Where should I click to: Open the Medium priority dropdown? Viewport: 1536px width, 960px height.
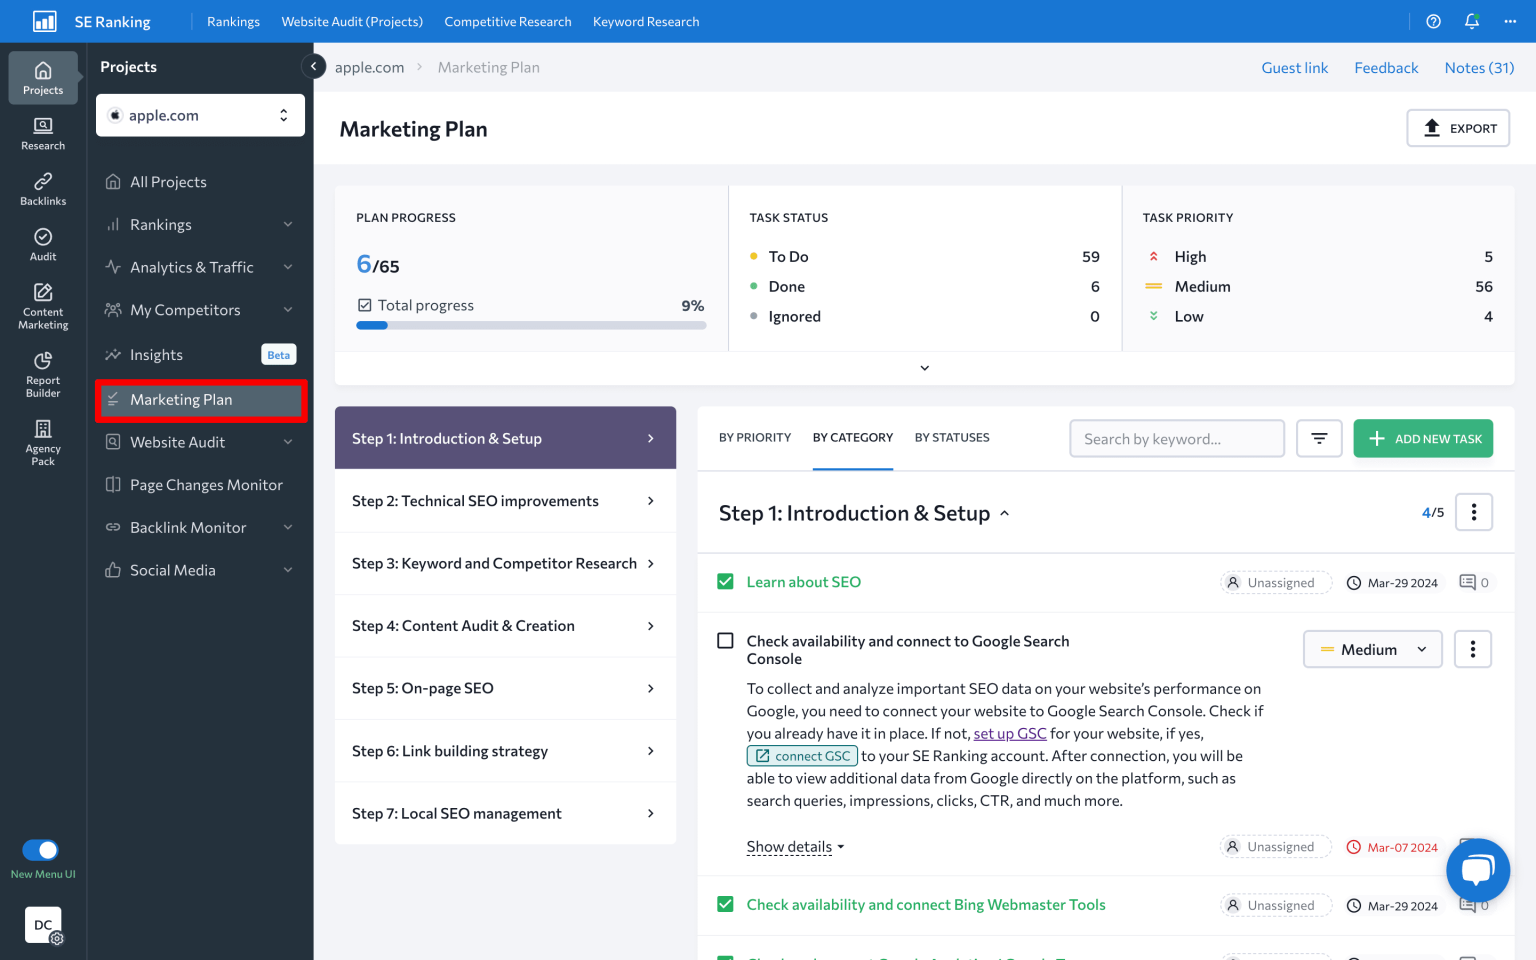1372,649
